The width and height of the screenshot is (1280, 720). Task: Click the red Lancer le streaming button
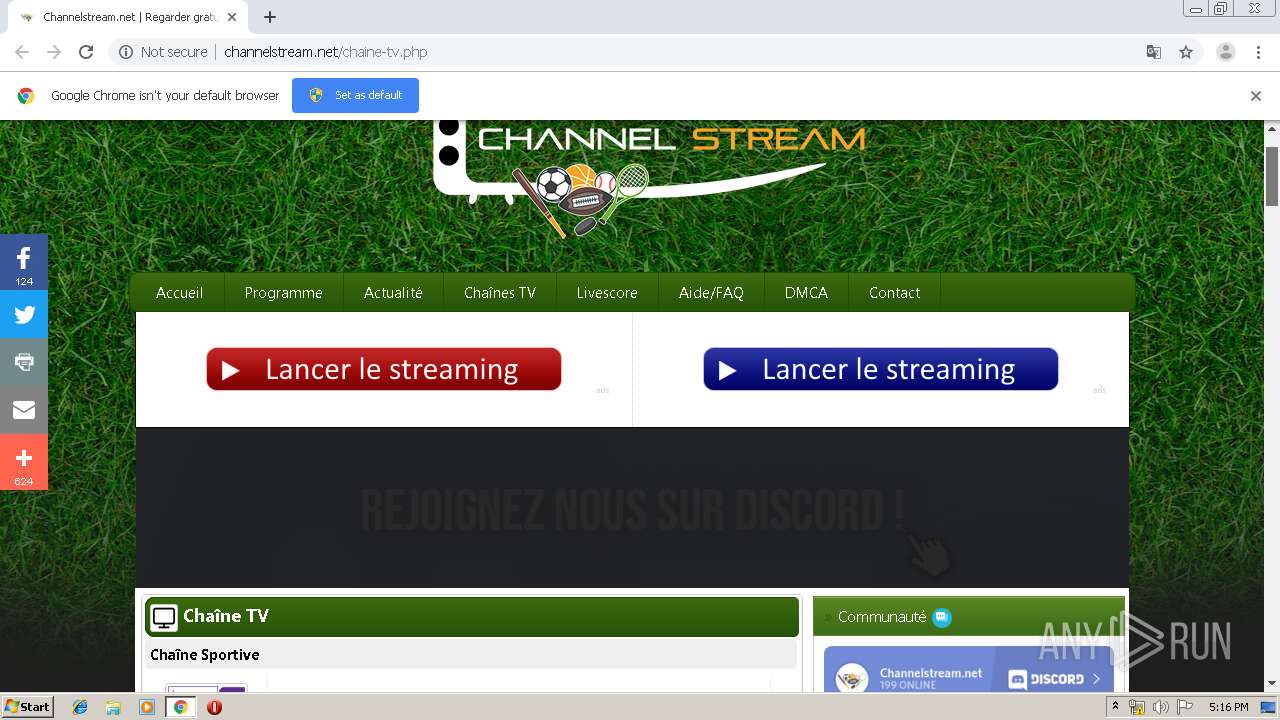pyautogui.click(x=384, y=369)
